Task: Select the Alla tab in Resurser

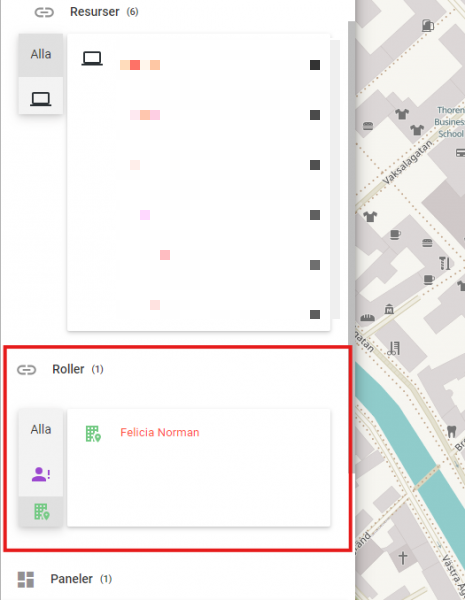Action: 41,55
